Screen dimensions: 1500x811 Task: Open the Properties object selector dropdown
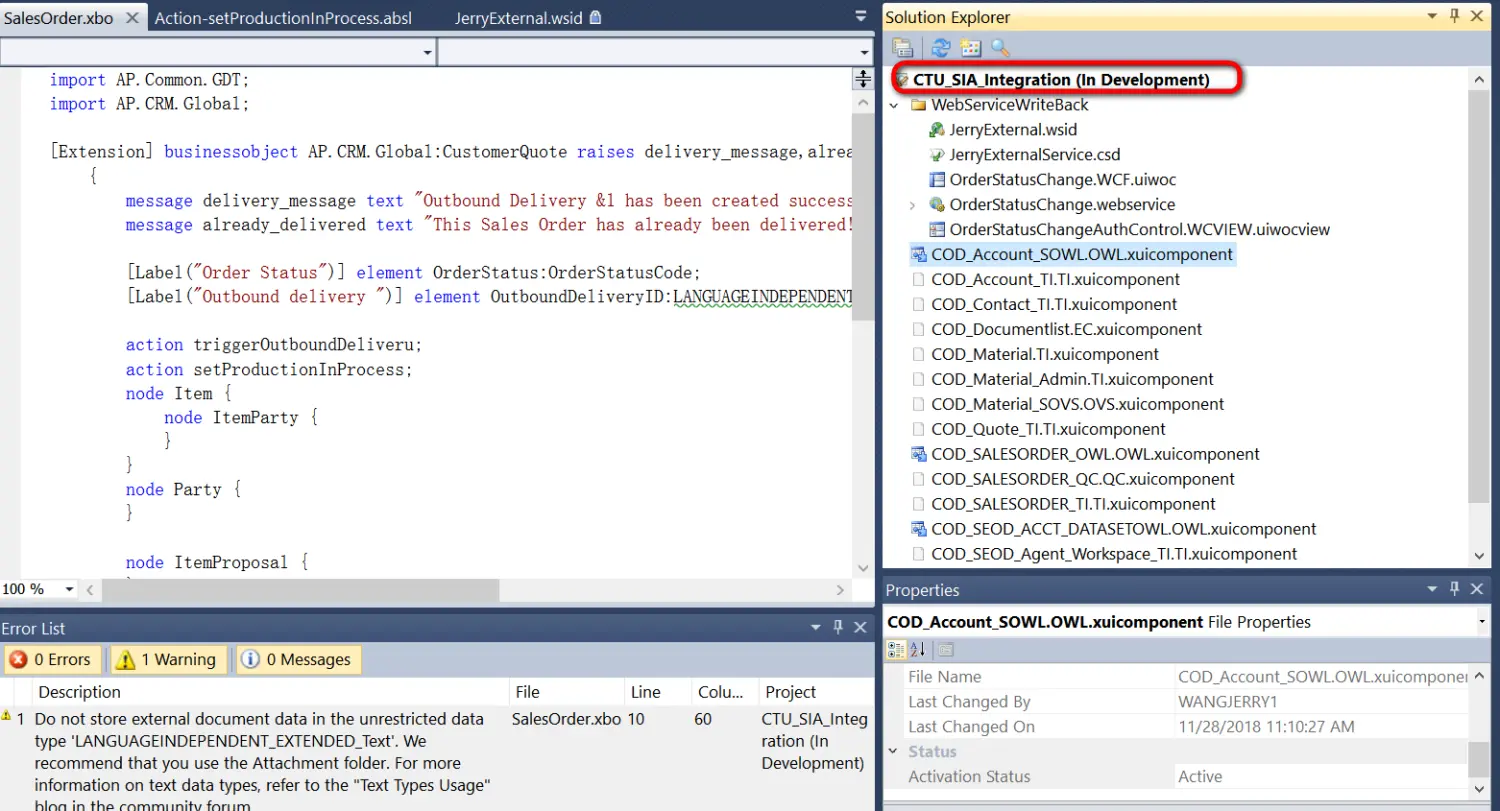coord(1482,622)
